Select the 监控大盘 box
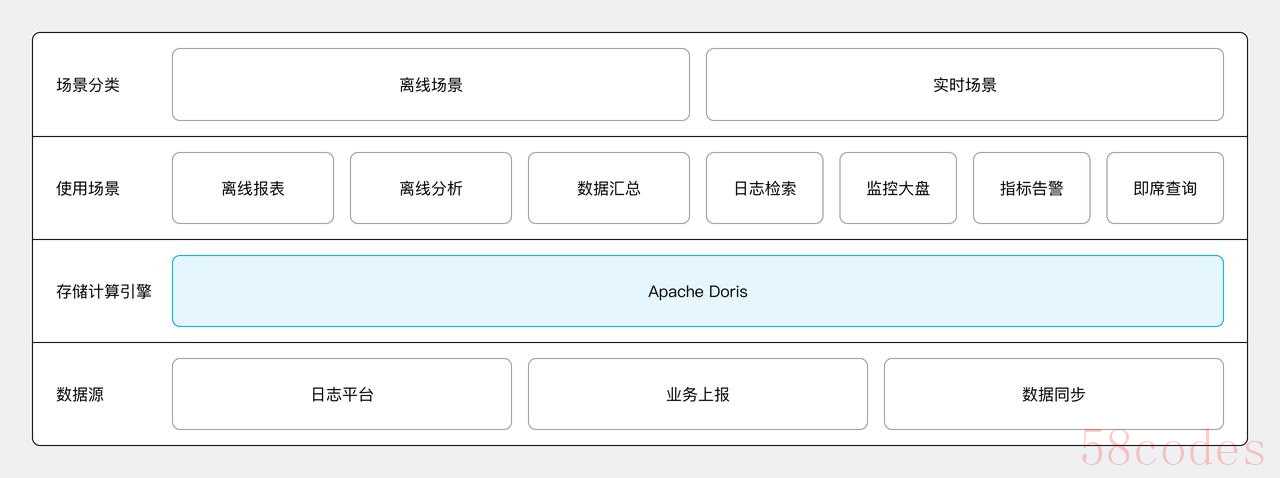This screenshot has height=478, width=1280. [897, 188]
